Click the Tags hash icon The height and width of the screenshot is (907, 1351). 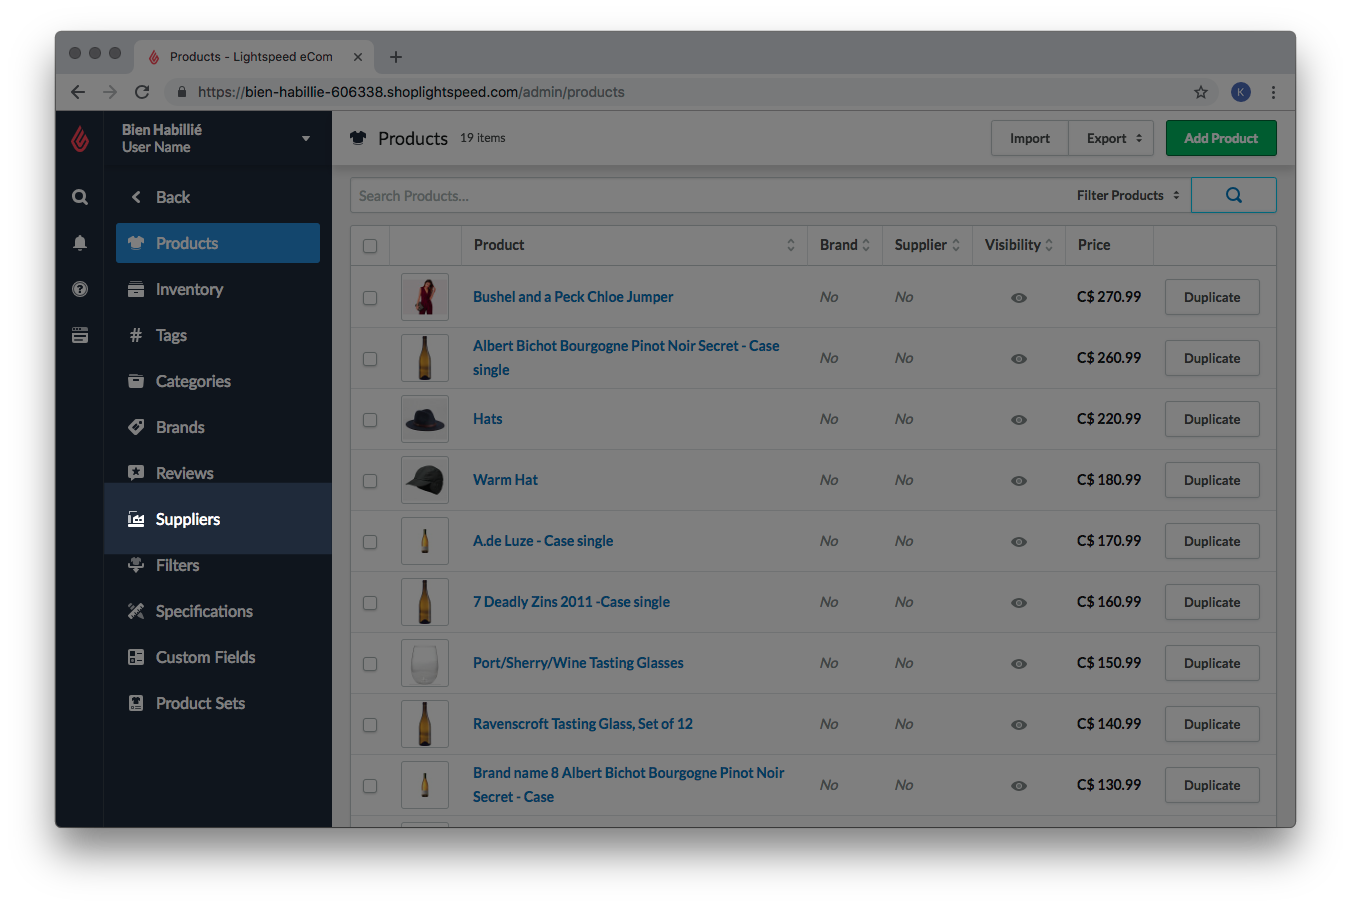(136, 335)
